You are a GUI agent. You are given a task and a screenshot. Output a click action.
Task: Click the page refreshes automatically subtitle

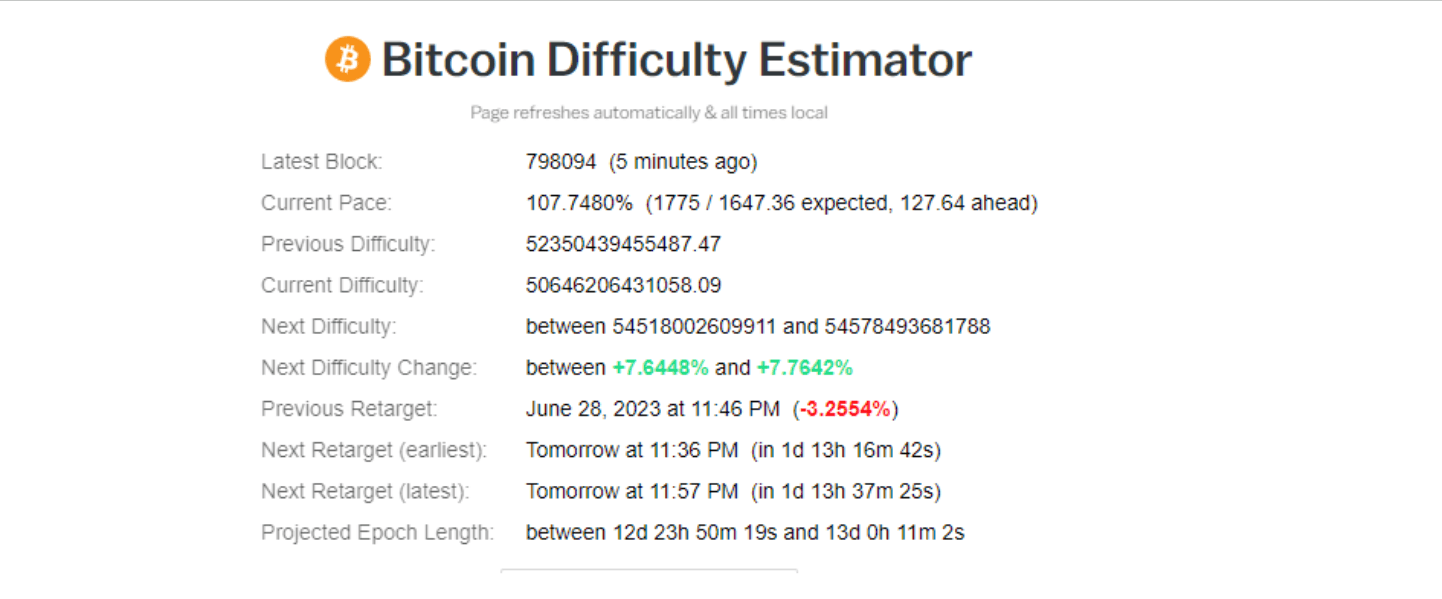[x=649, y=113]
